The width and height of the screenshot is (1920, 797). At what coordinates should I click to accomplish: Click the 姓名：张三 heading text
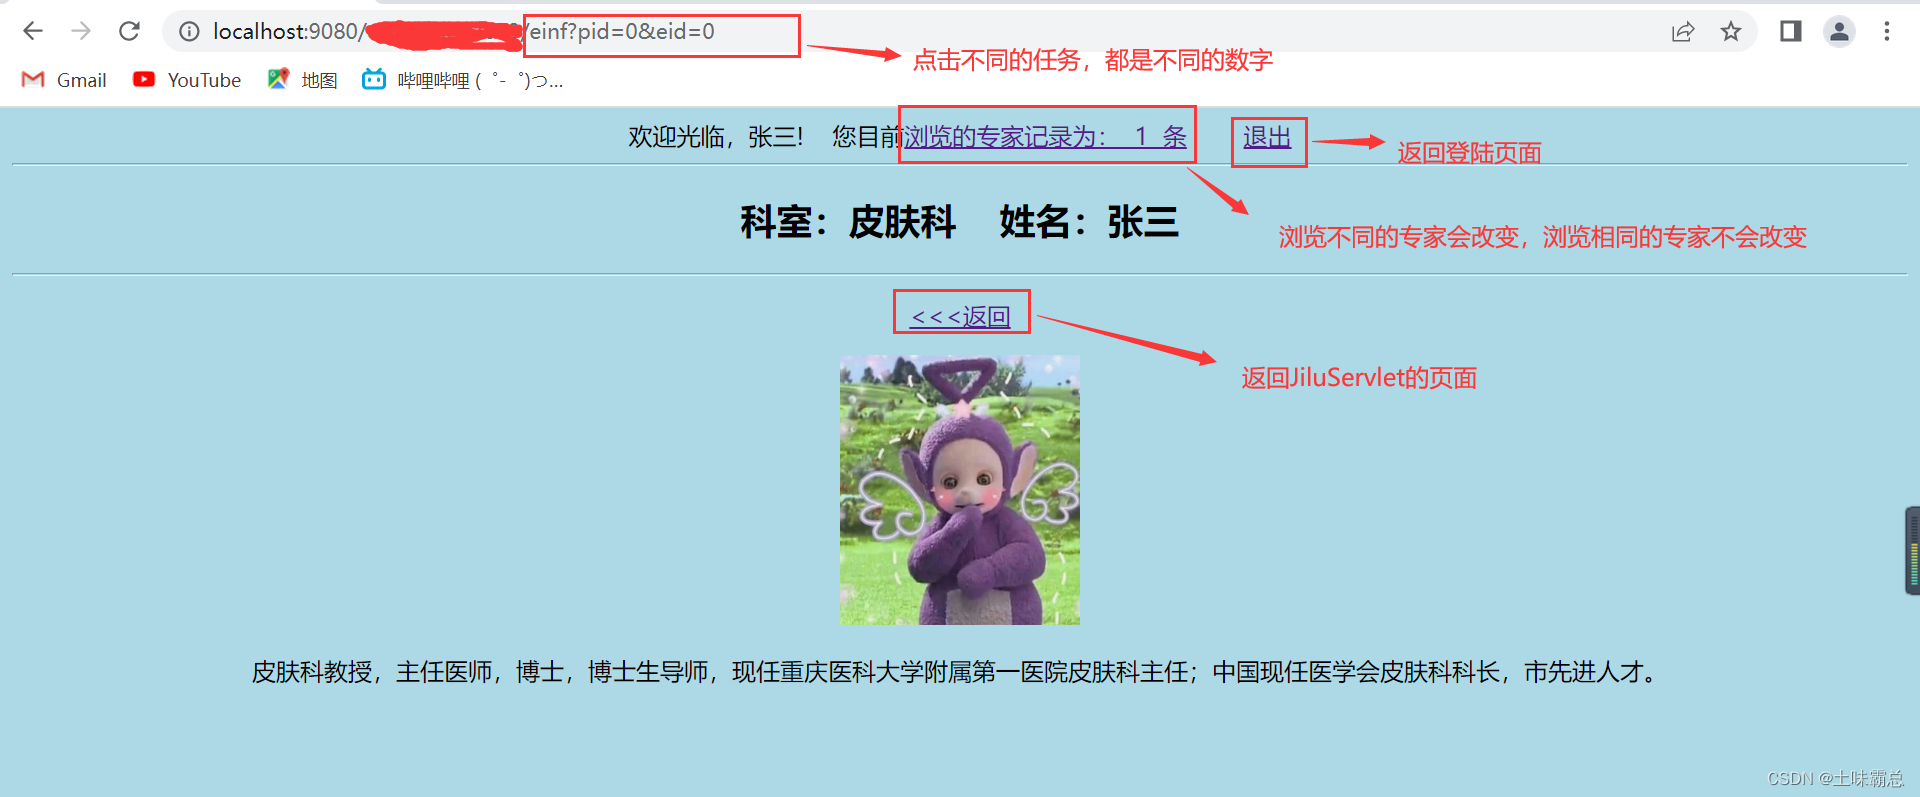1089,222
